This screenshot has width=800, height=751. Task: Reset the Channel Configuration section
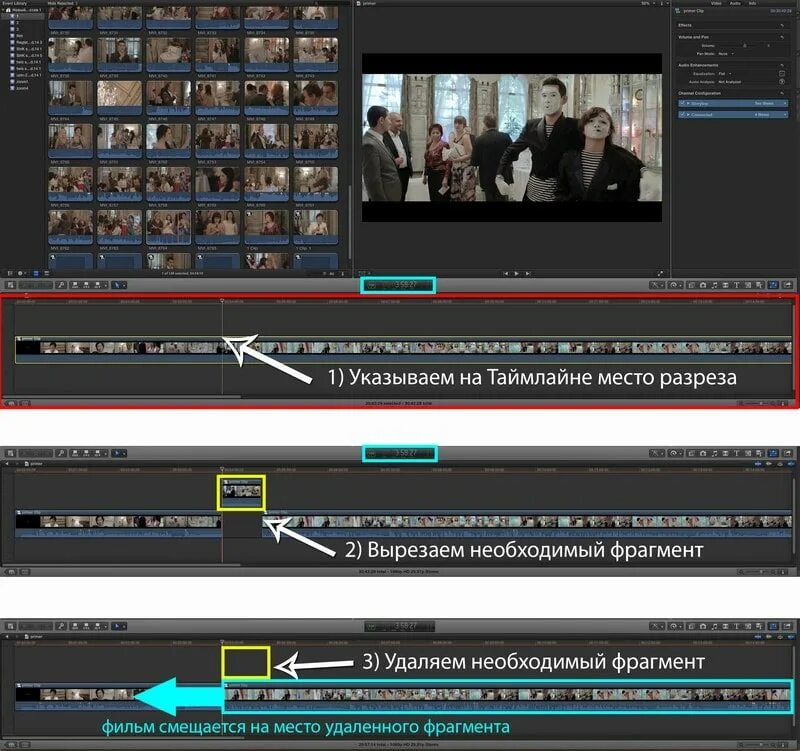[782, 93]
